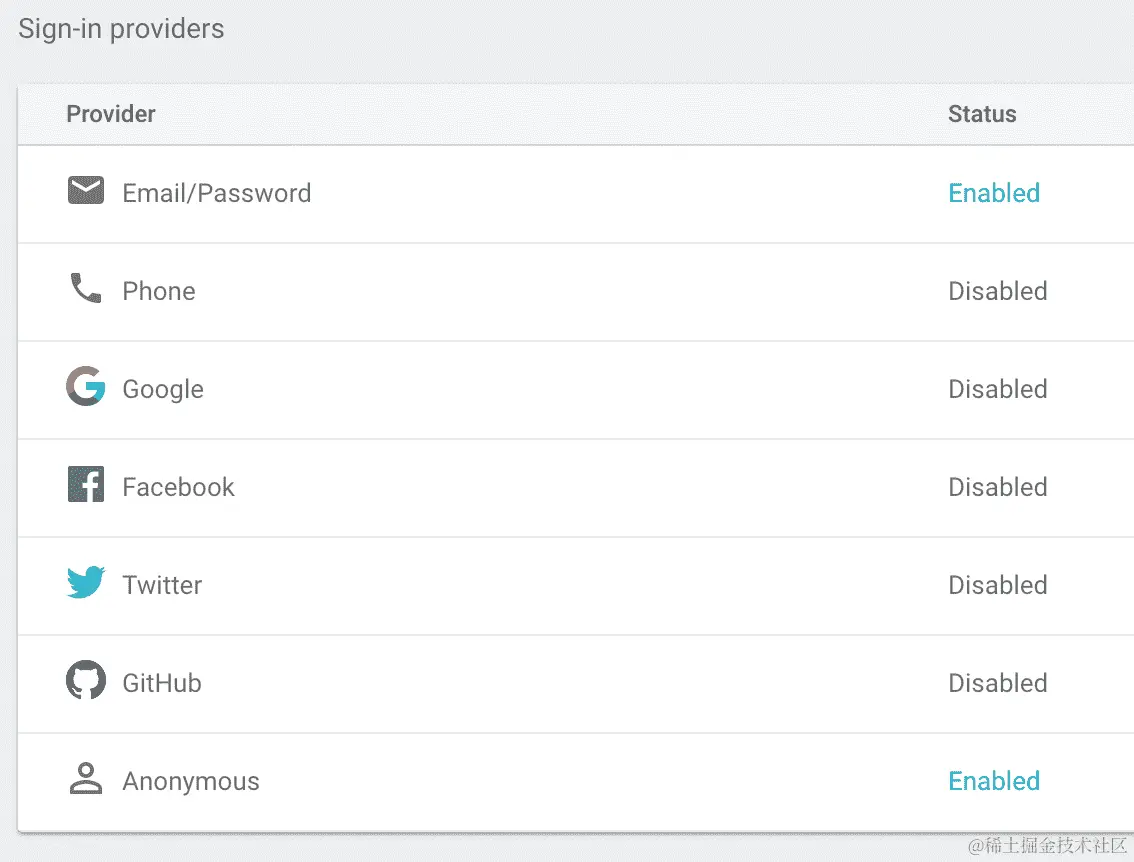This screenshot has height=862, width=1134.
Task: Click the Email/Password envelope icon
Action: pyautogui.click(x=85, y=191)
